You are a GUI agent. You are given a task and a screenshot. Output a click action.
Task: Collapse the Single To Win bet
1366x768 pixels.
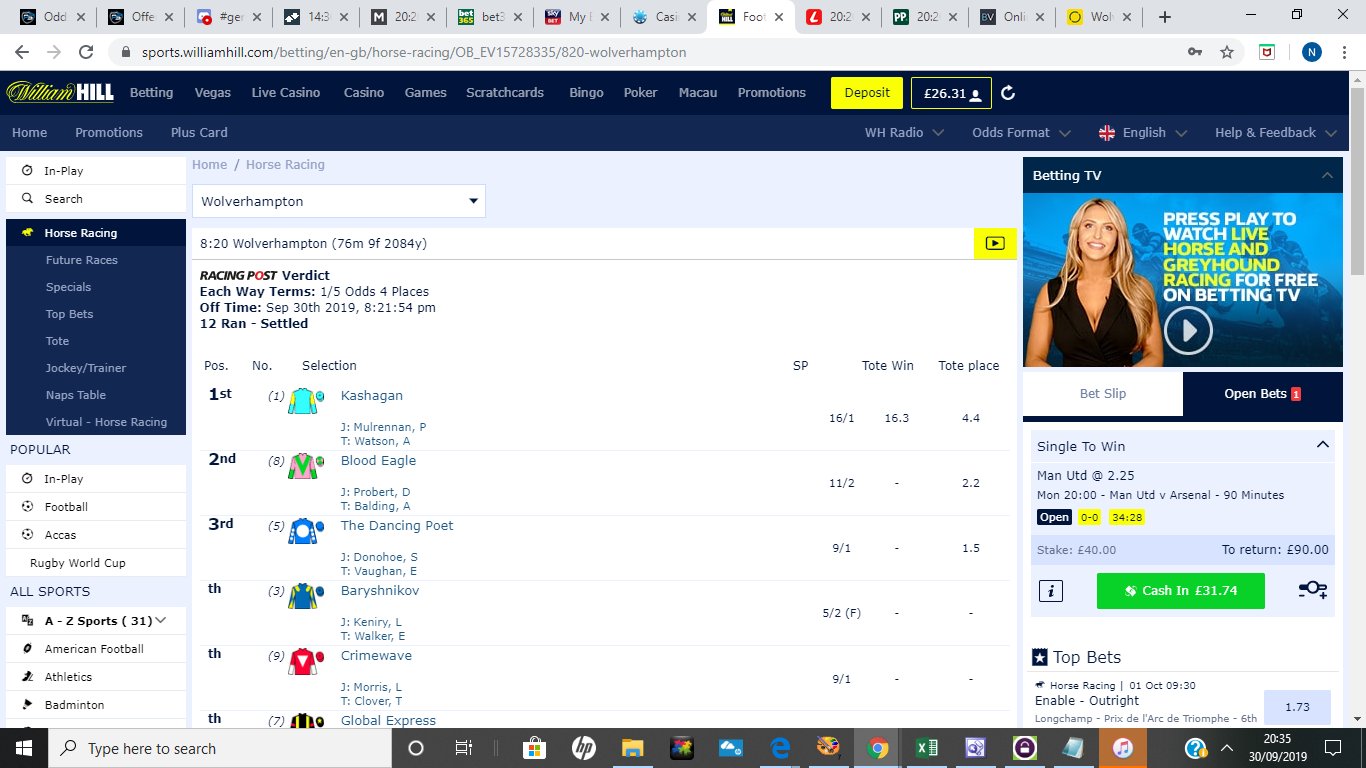pos(1322,445)
